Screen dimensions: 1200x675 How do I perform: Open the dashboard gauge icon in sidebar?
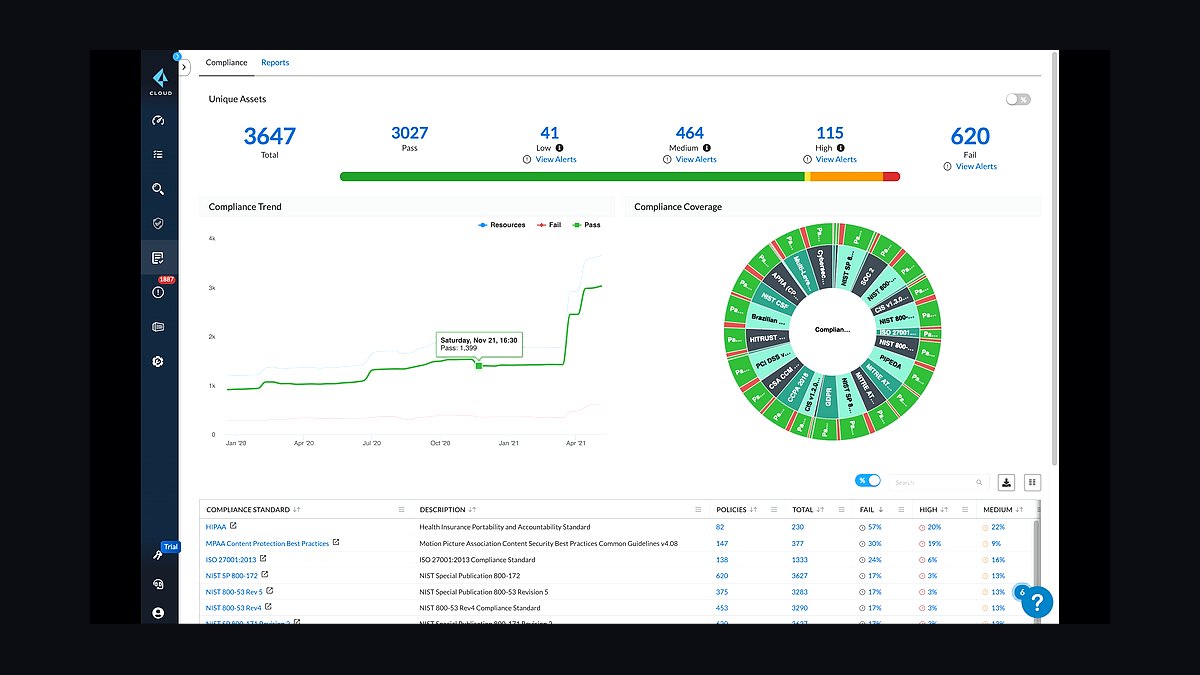(x=158, y=121)
